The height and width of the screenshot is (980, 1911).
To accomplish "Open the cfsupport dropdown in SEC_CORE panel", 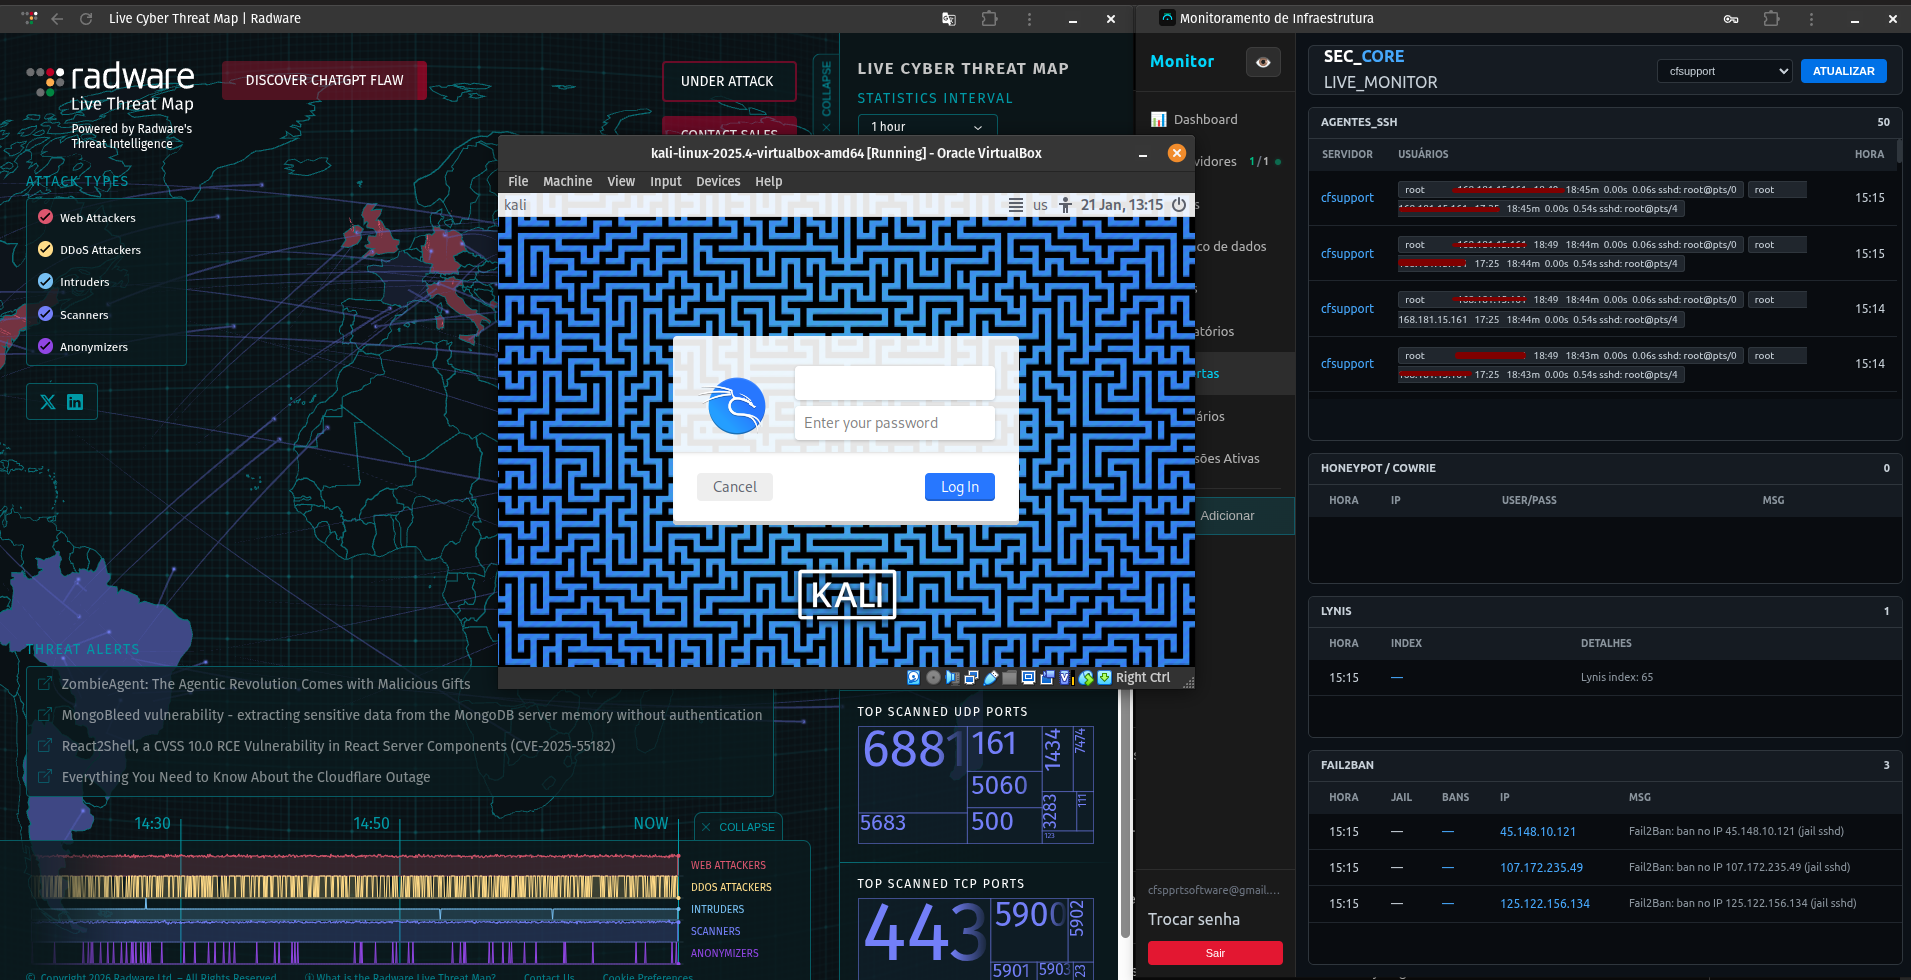I will [x=1724, y=71].
